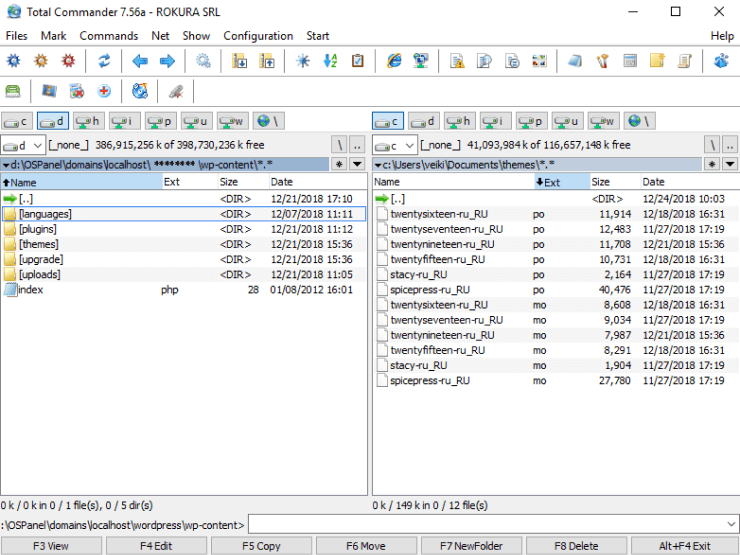The height and width of the screenshot is (555, 740).
Task: Open left panel network neighborhood button
Action: pos(269,121)
